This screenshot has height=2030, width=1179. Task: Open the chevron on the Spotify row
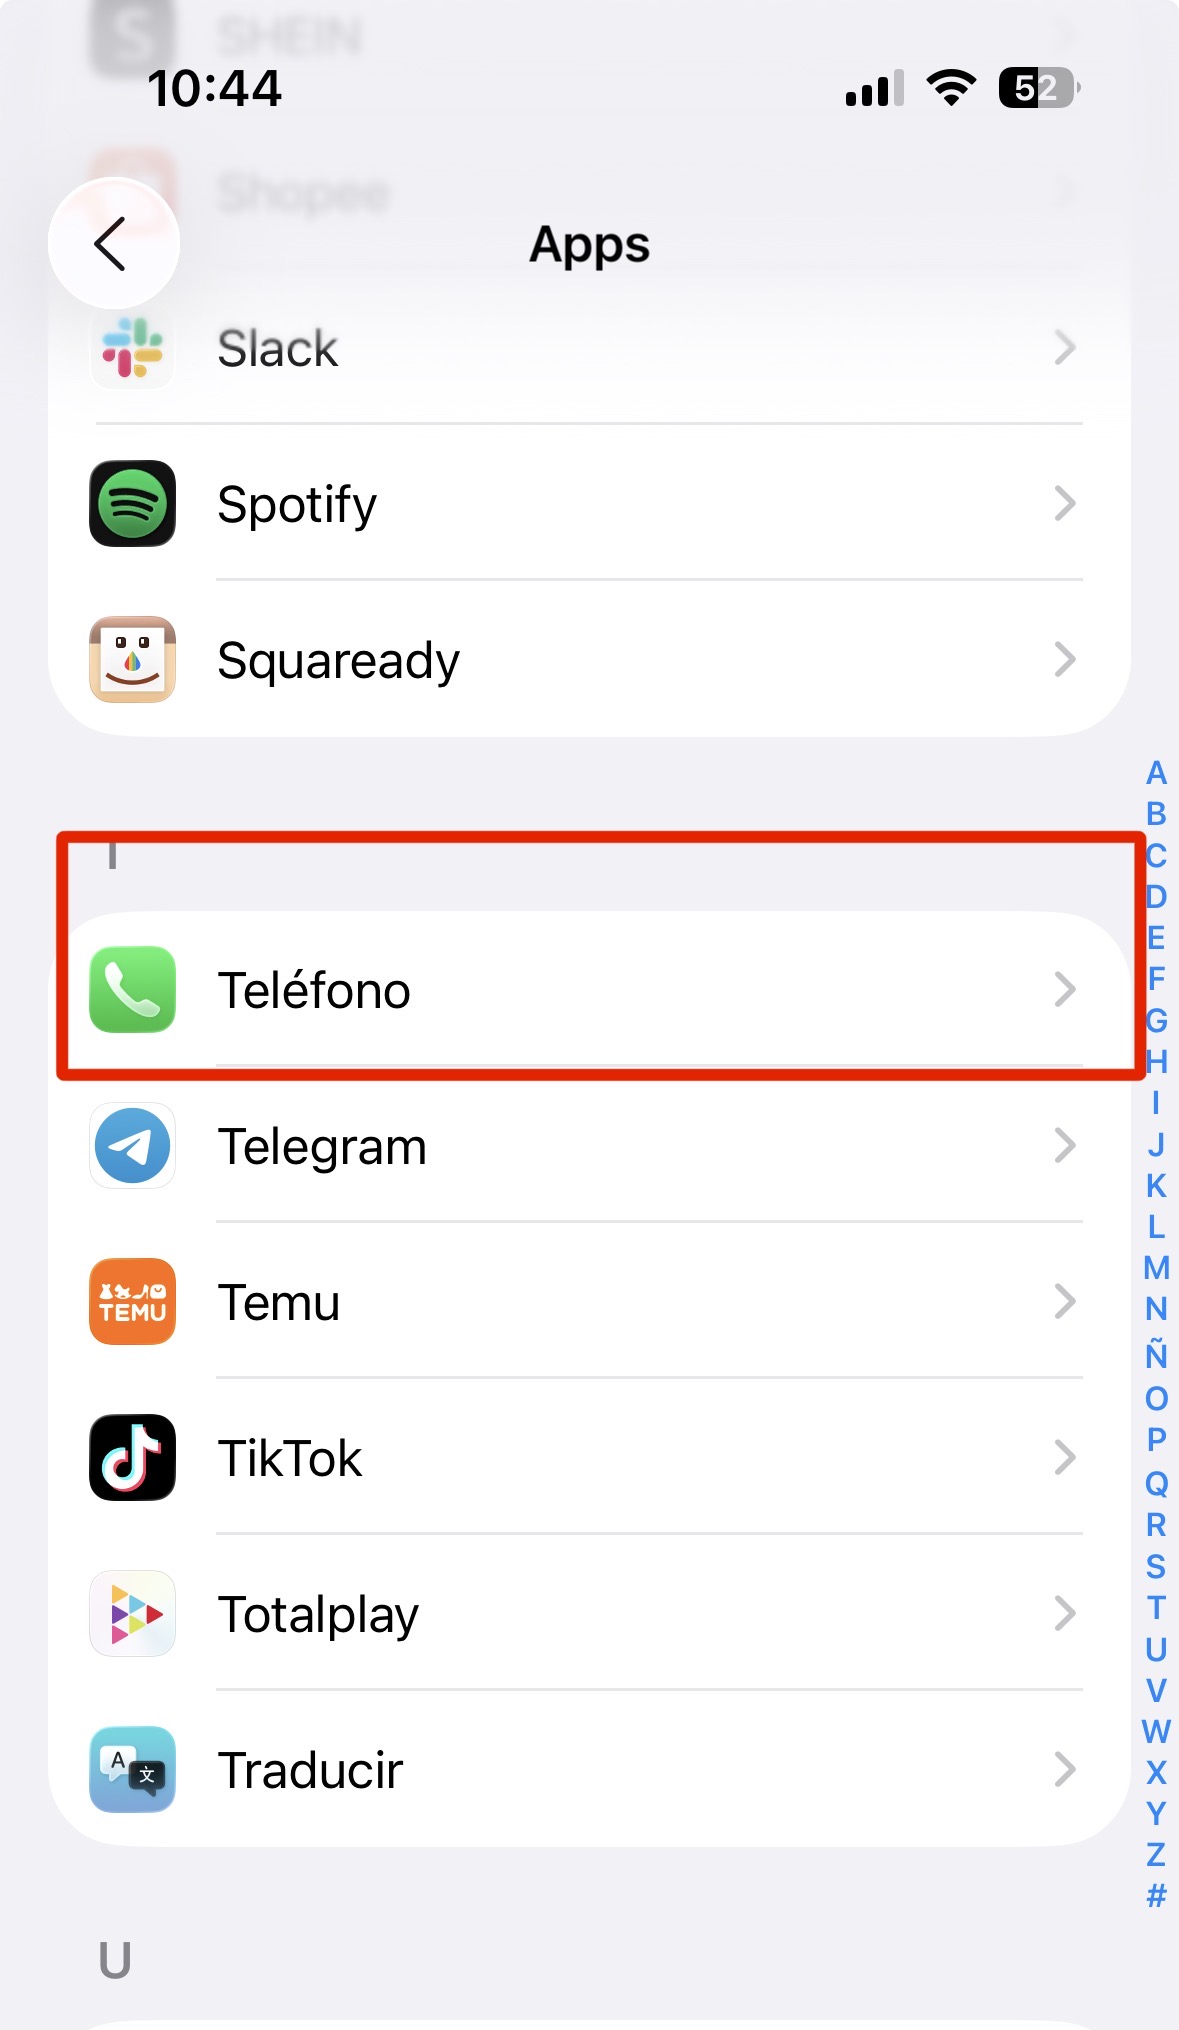1065,503
